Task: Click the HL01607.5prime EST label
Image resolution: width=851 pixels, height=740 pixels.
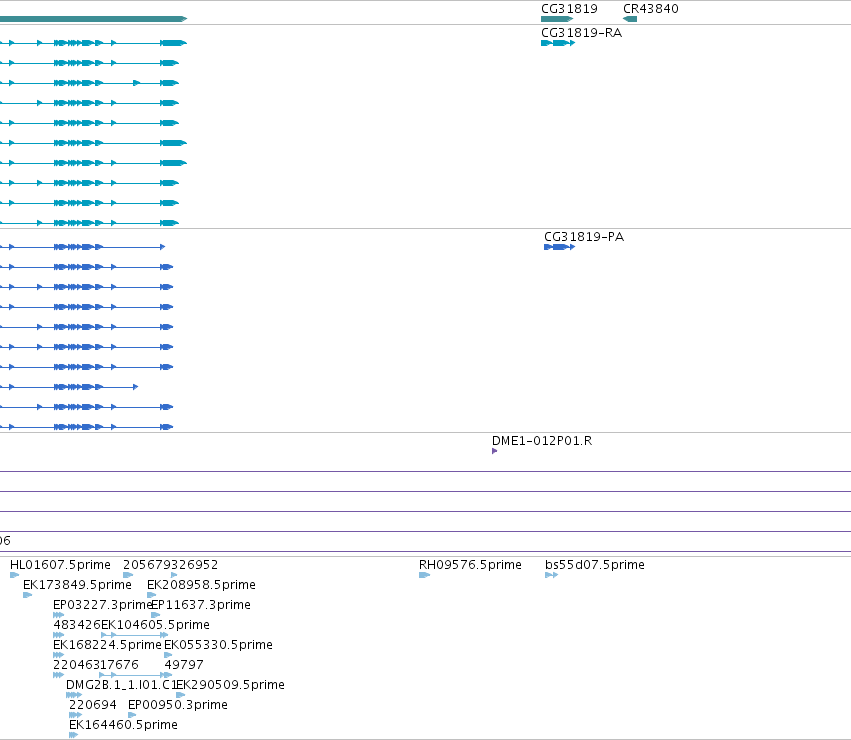Action: [60, 565]
